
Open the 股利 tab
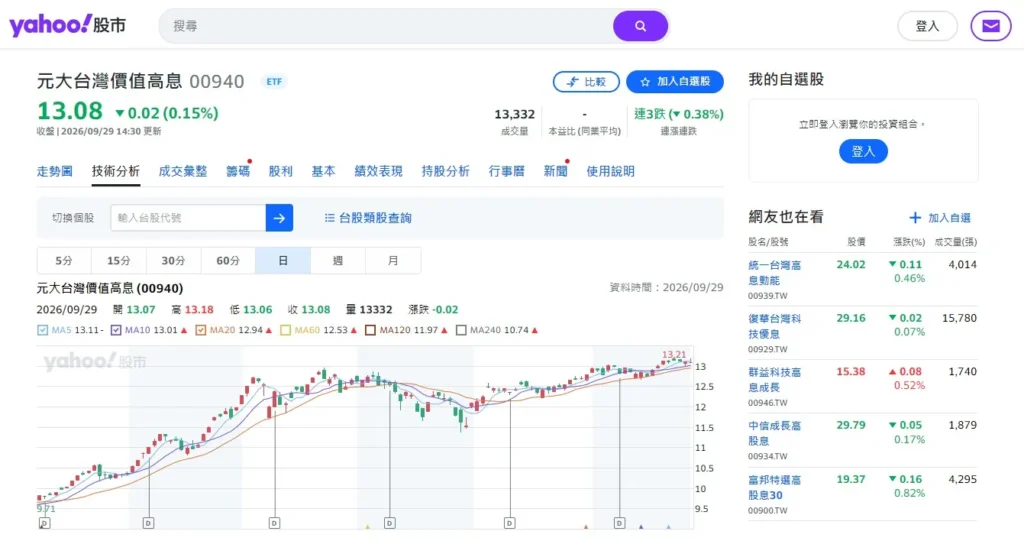[280, 171]
